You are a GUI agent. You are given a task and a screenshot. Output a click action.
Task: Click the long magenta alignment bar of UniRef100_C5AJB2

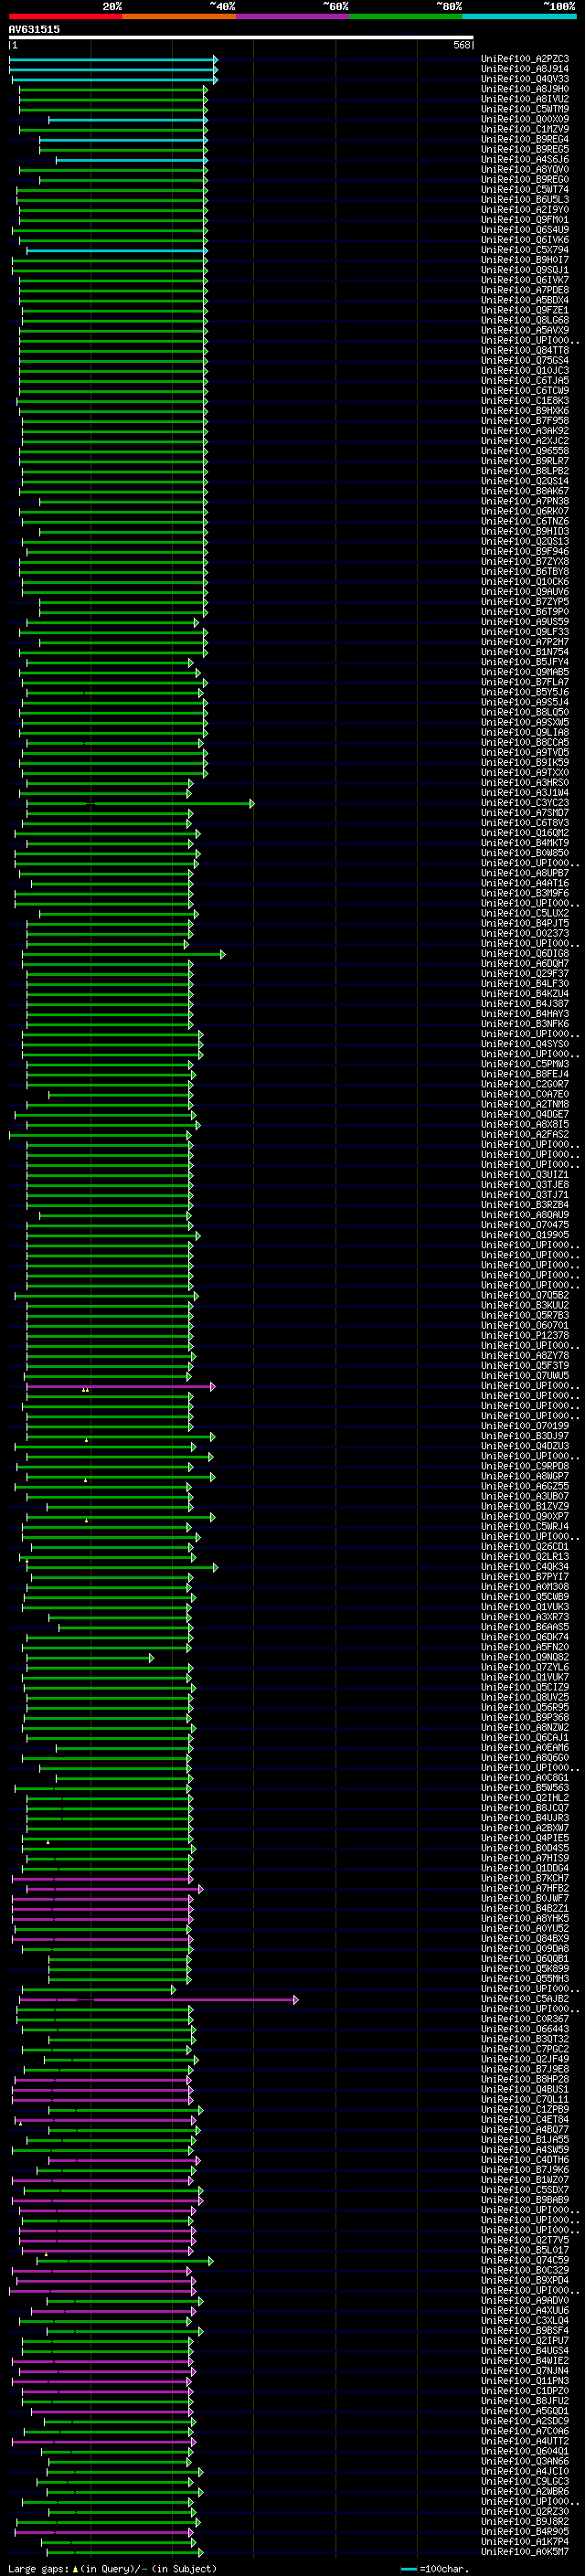pos(158,1999)
